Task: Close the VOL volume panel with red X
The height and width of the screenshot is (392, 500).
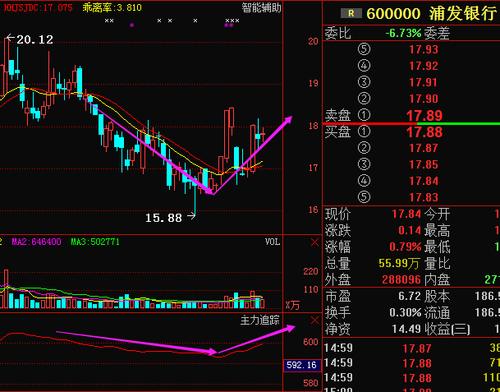Action: pyautogui.click(x=314, y=242)
